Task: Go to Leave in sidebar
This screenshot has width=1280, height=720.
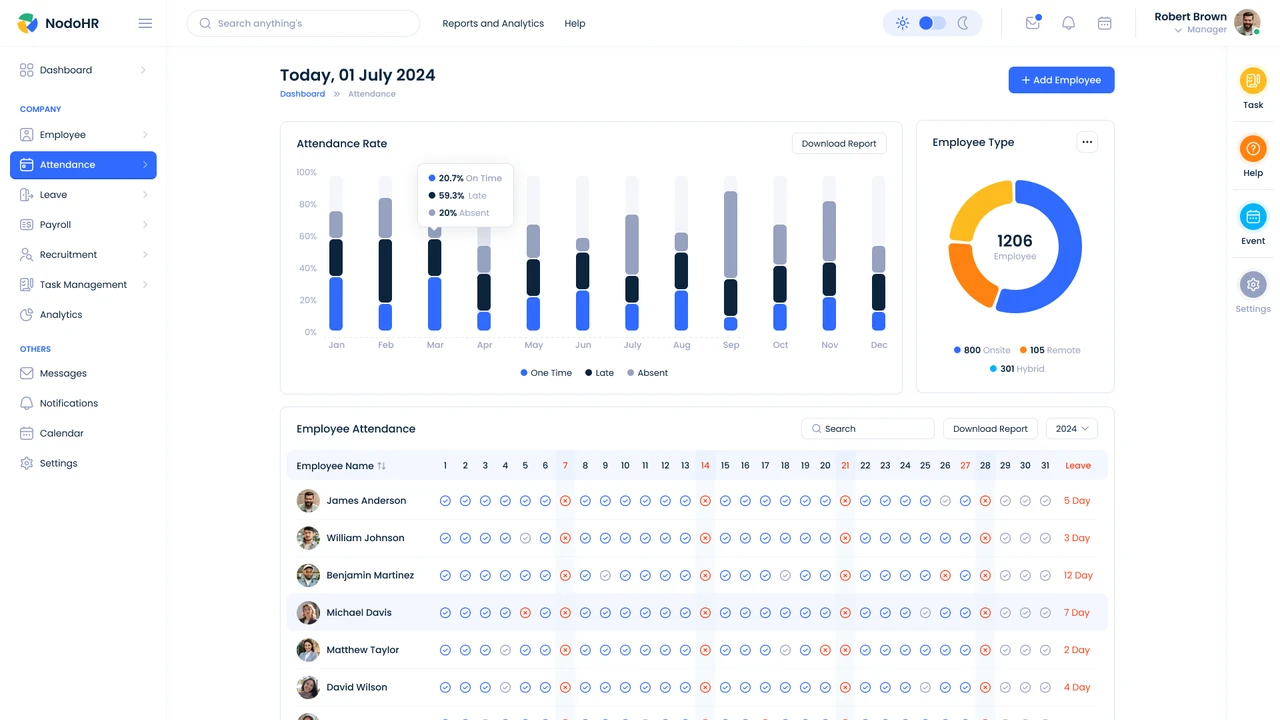Action: (x=83, y=195)
